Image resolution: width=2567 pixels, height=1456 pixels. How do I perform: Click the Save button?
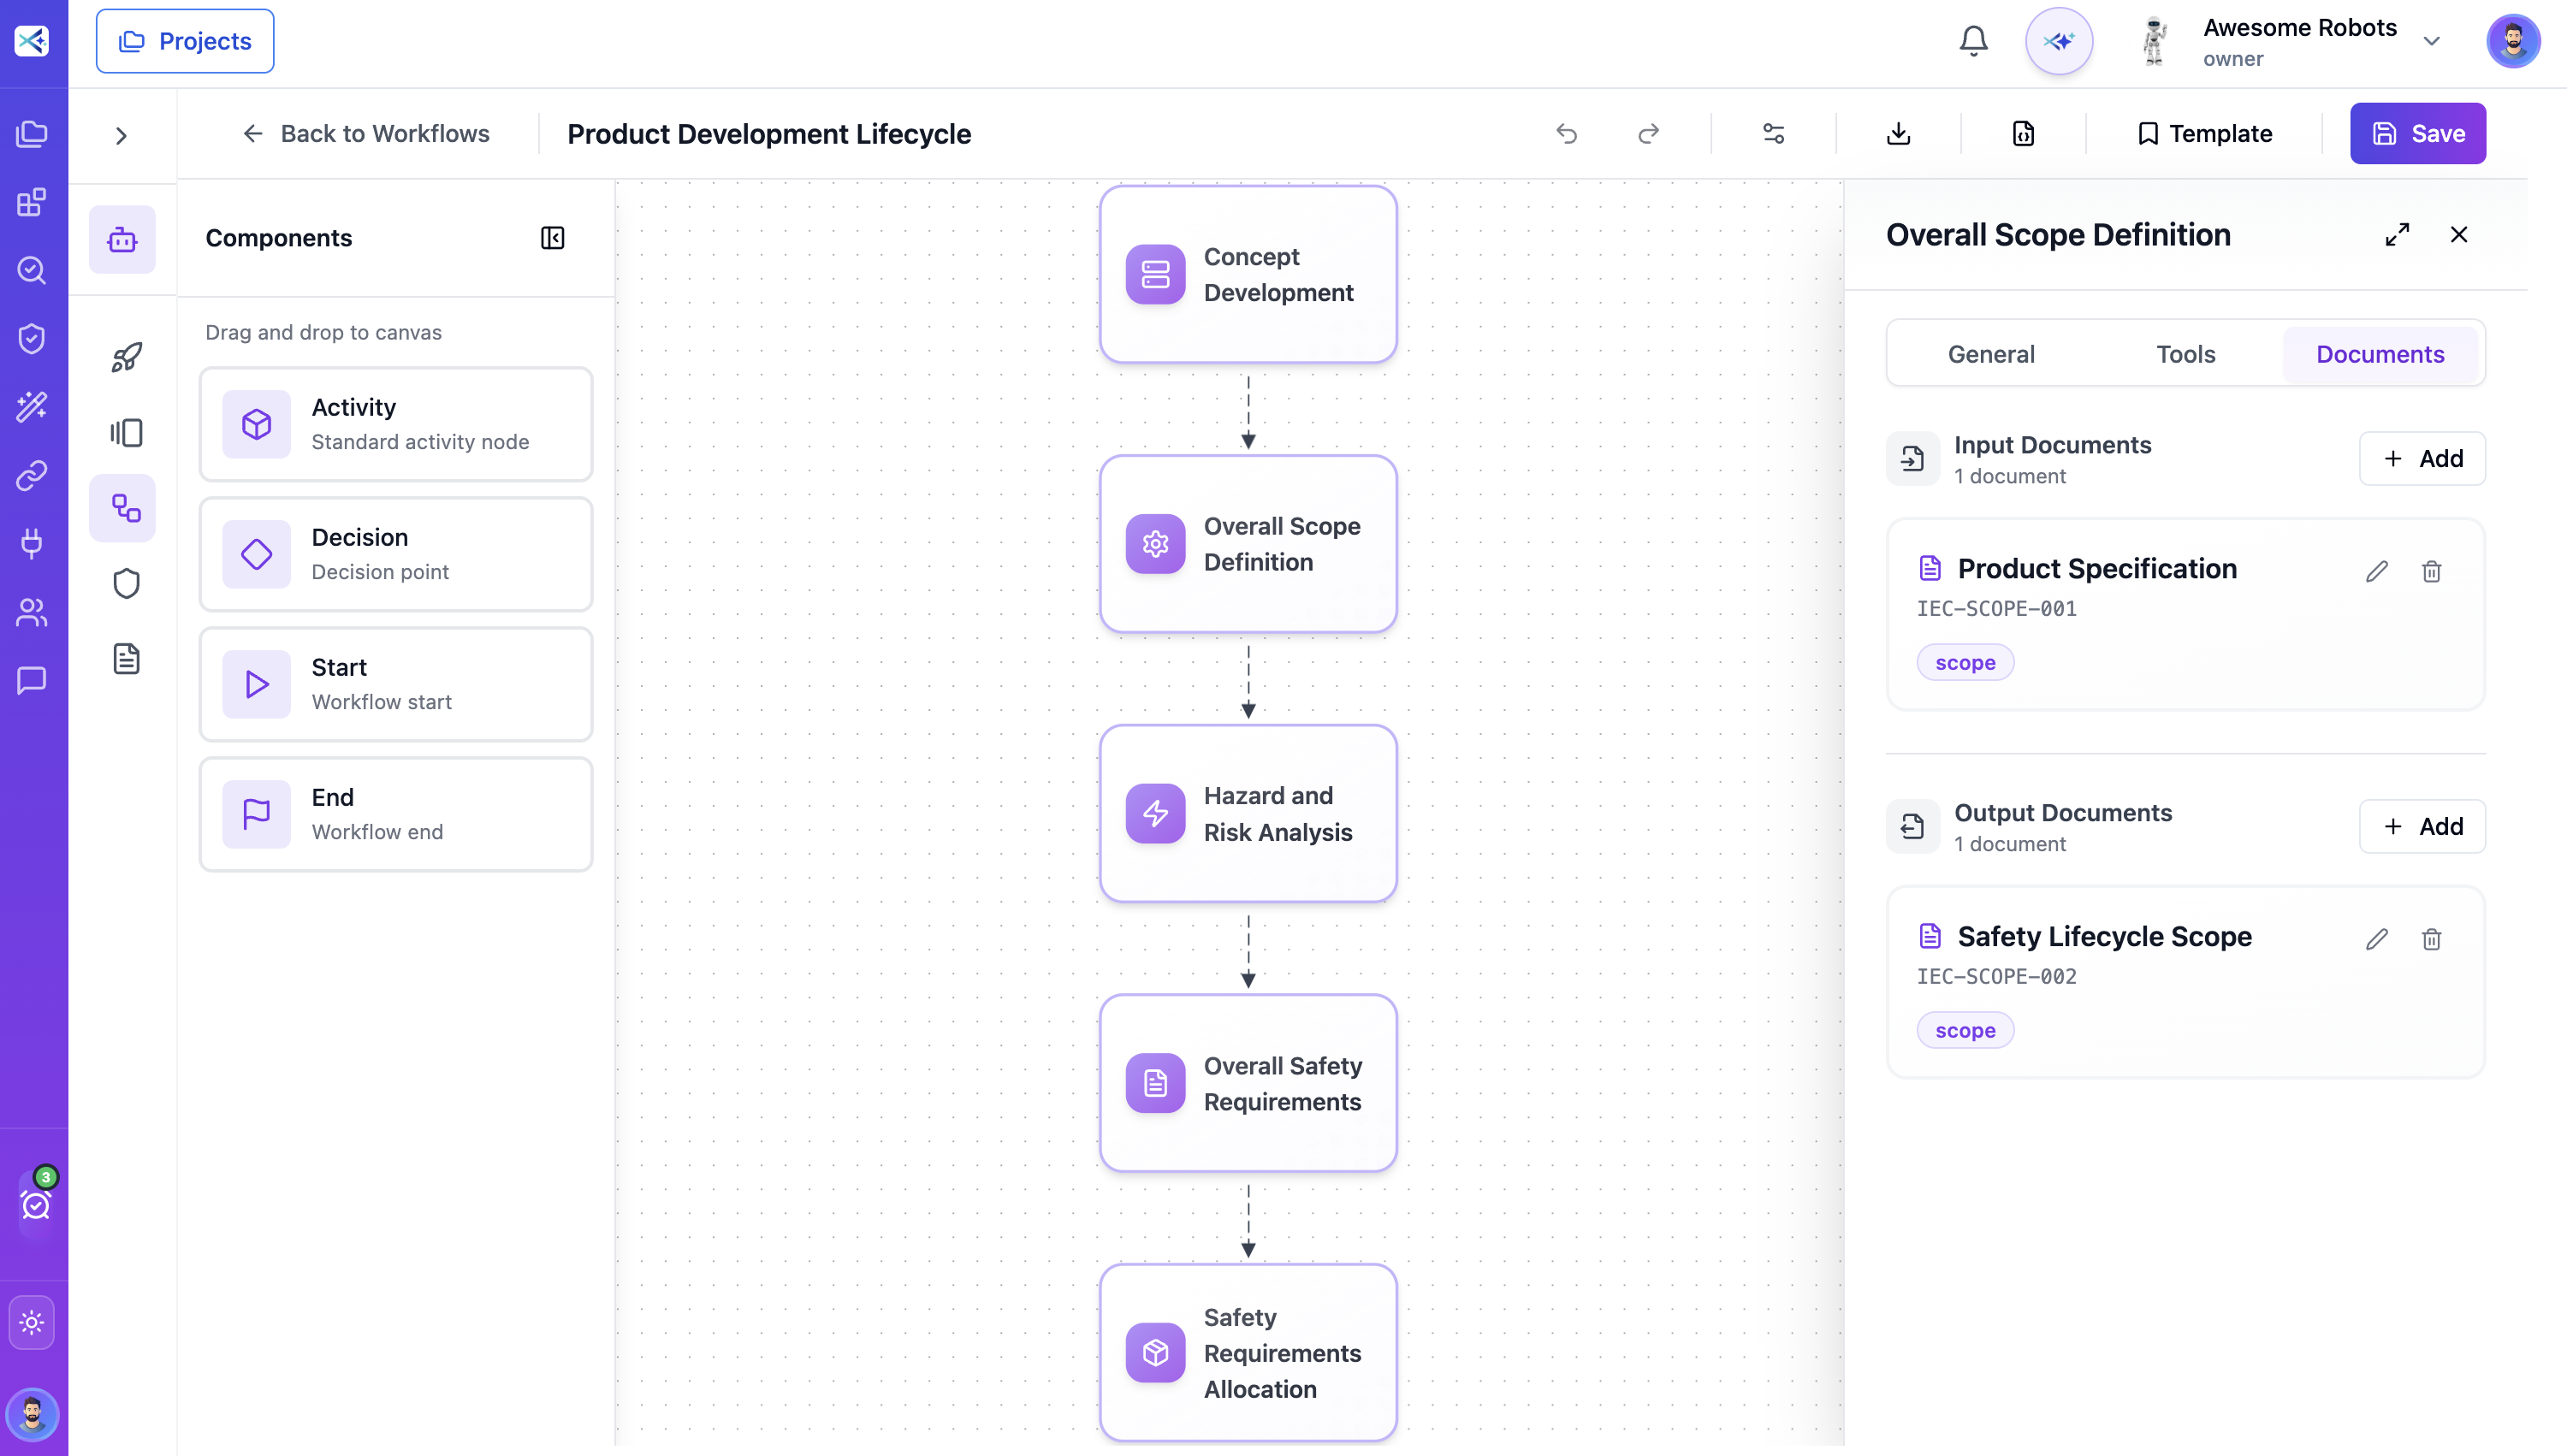2417,133
